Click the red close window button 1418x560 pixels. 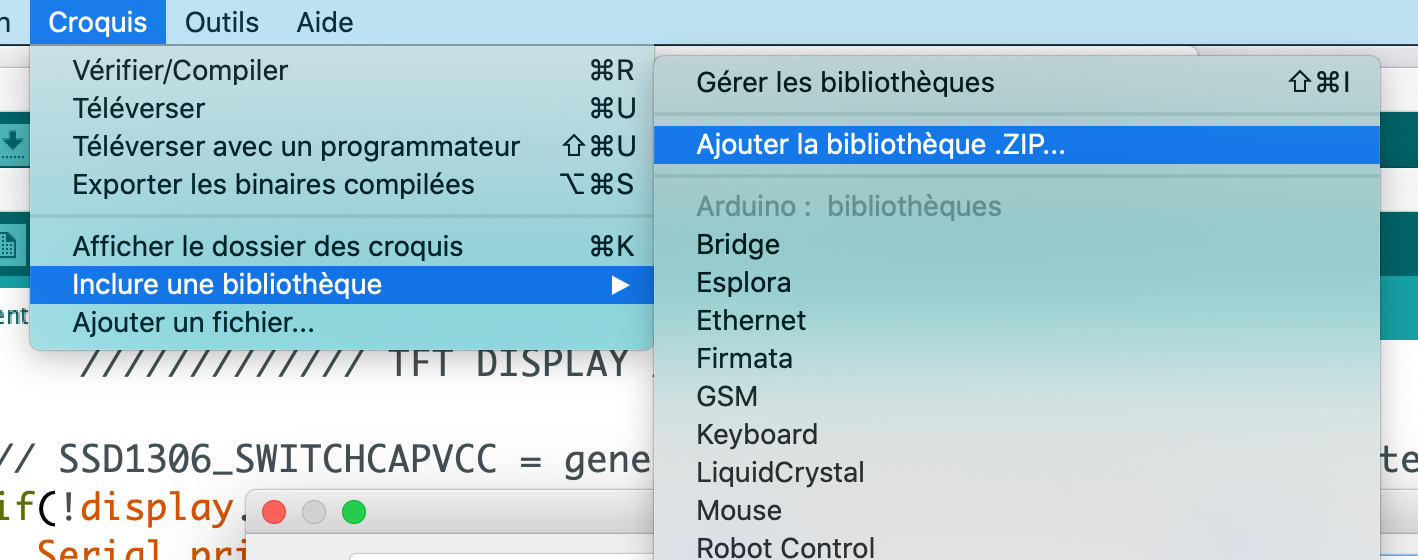click(274, 512)
